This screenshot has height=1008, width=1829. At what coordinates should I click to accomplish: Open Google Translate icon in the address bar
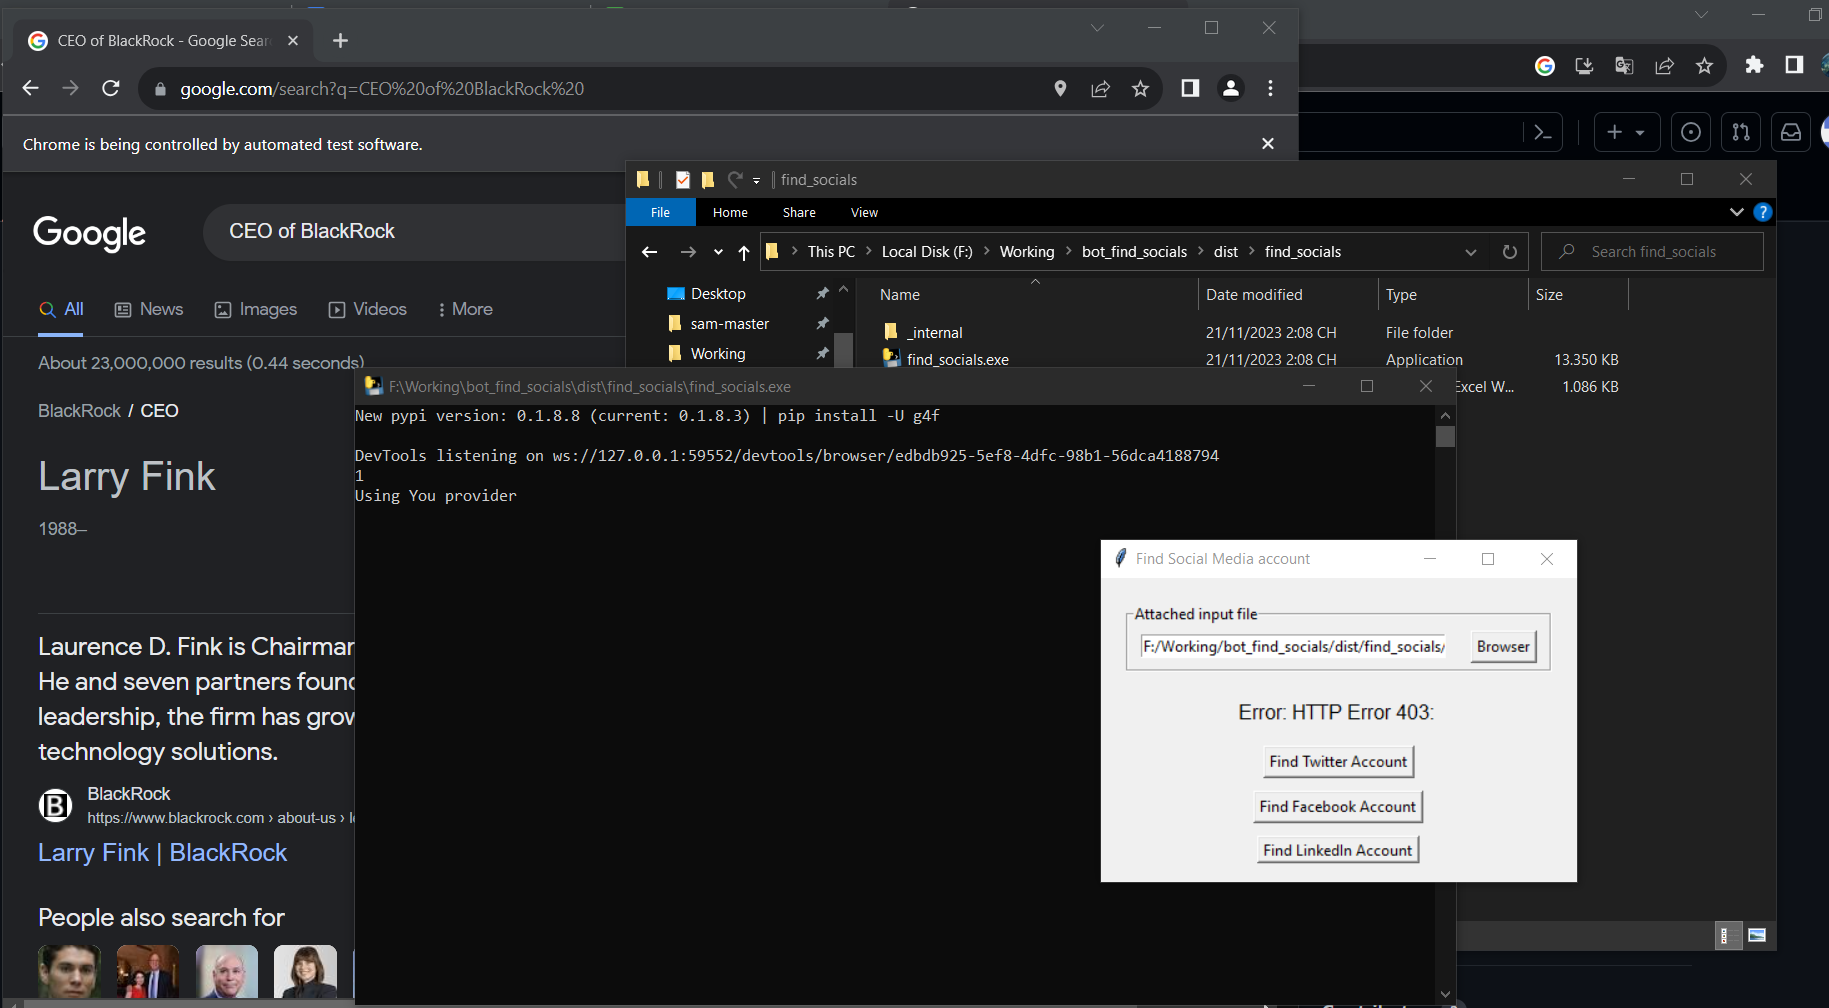(x=1623, y=66)
